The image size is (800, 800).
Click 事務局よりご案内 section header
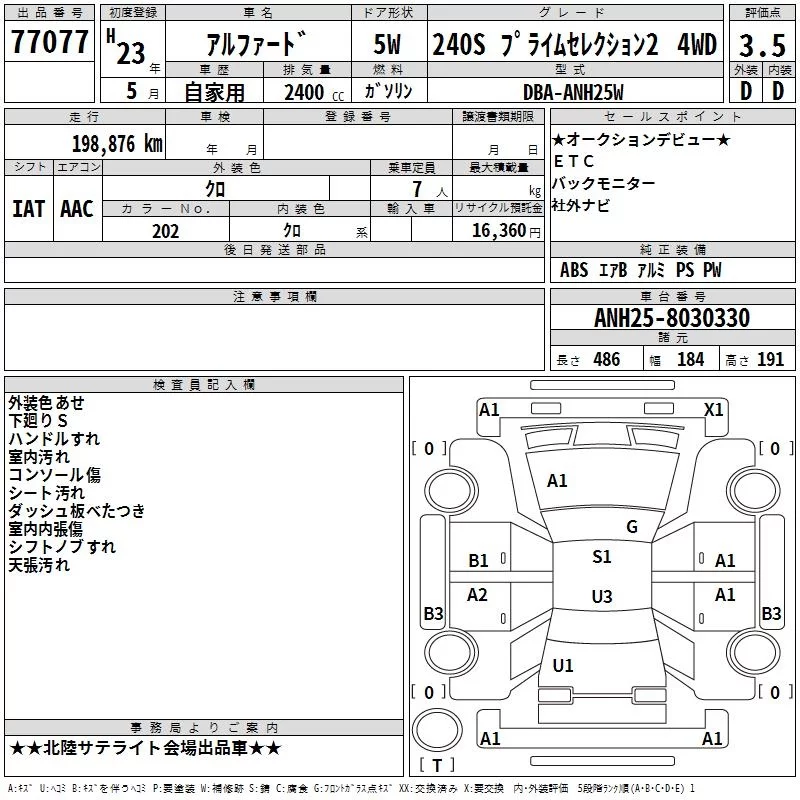pyautogui.click(x=204, y=728)
